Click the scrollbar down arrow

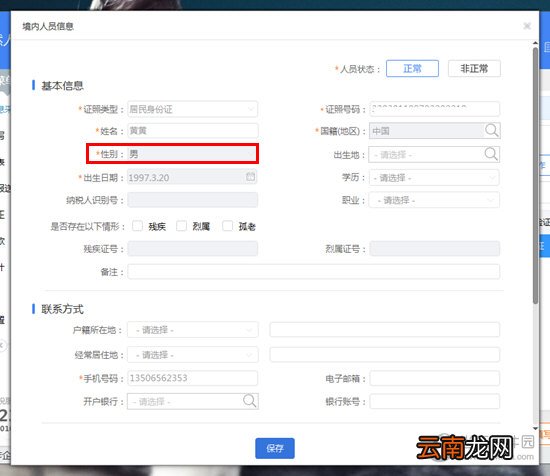(x=535, y=428)
